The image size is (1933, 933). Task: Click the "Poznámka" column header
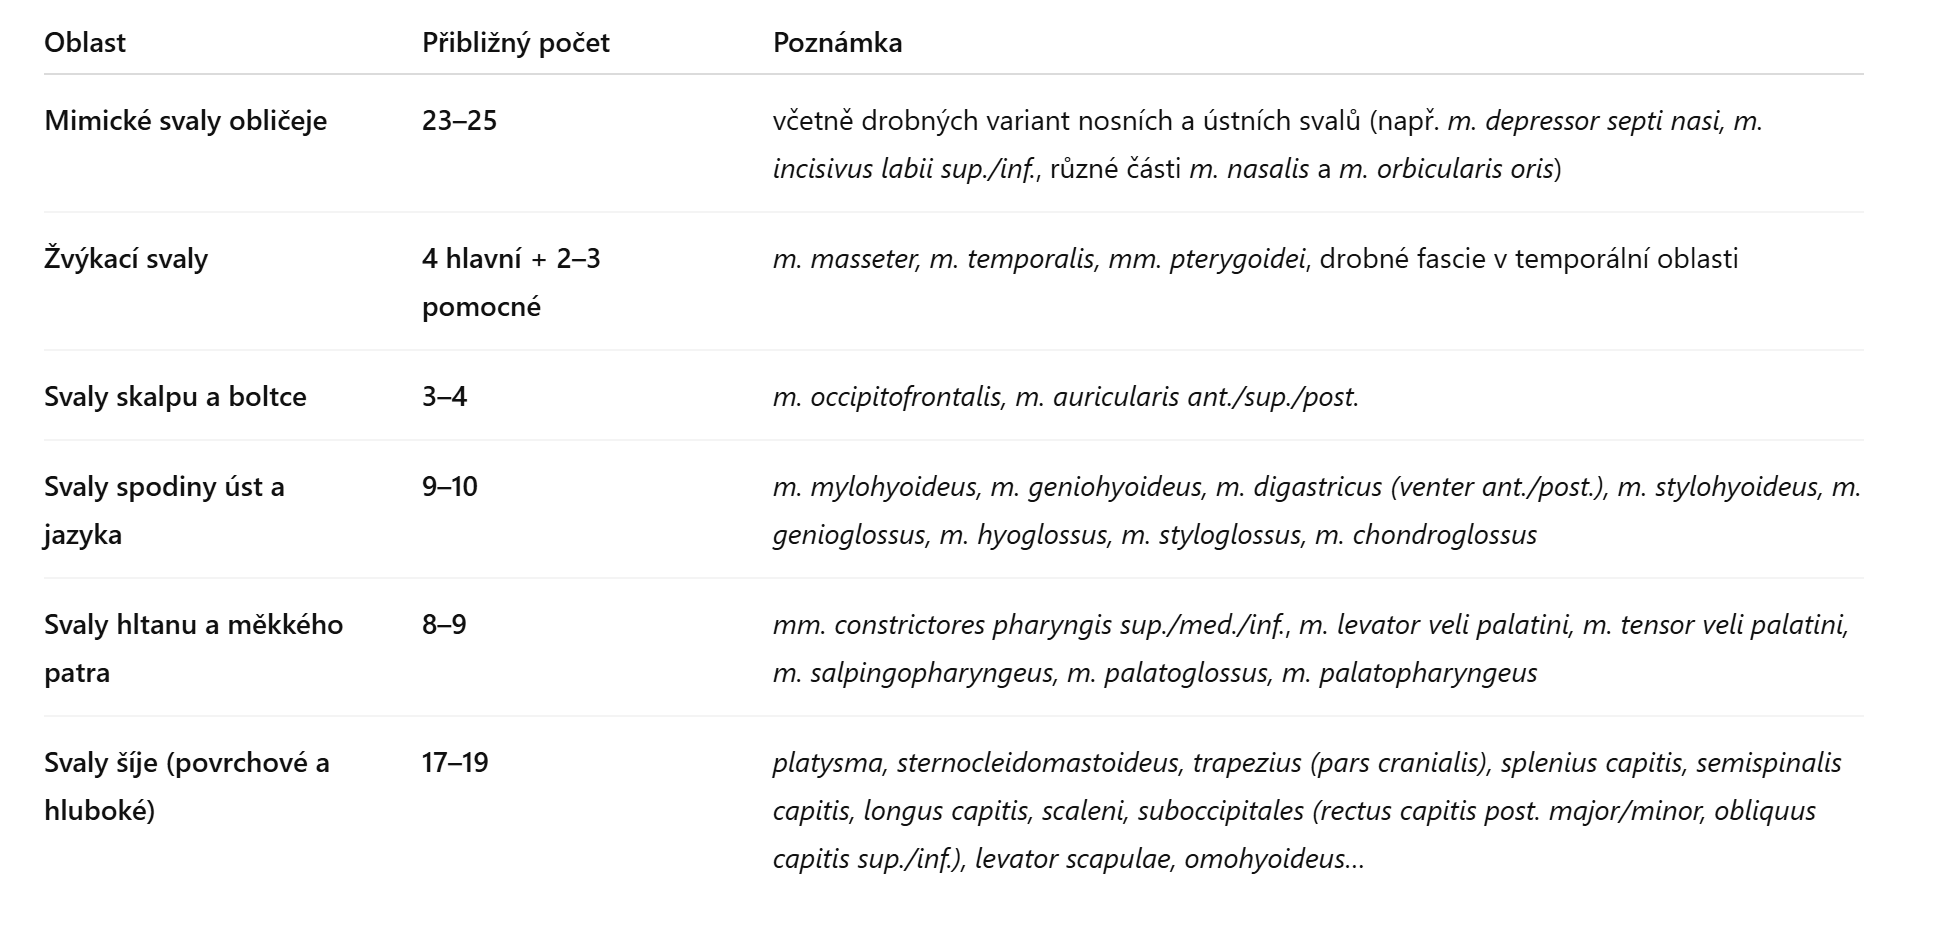[837, 43]
